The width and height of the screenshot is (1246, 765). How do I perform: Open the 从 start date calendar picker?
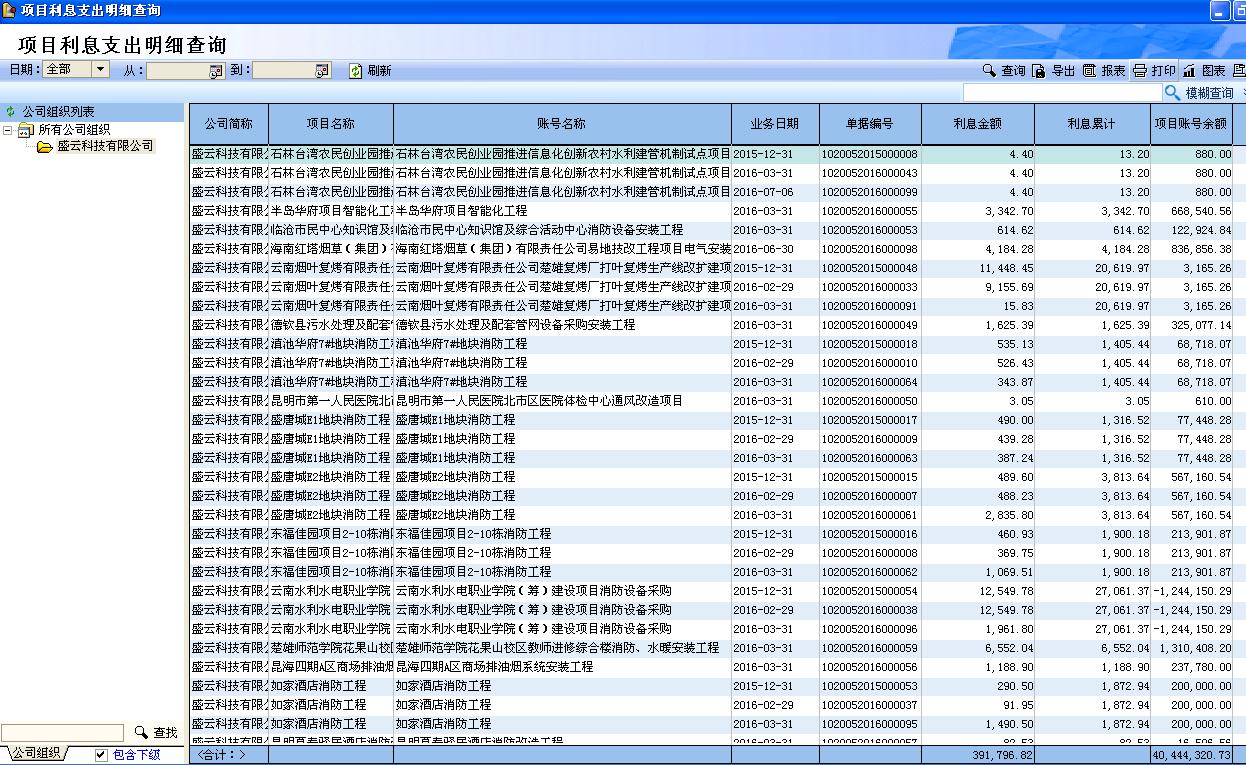(x=216, y=71)
